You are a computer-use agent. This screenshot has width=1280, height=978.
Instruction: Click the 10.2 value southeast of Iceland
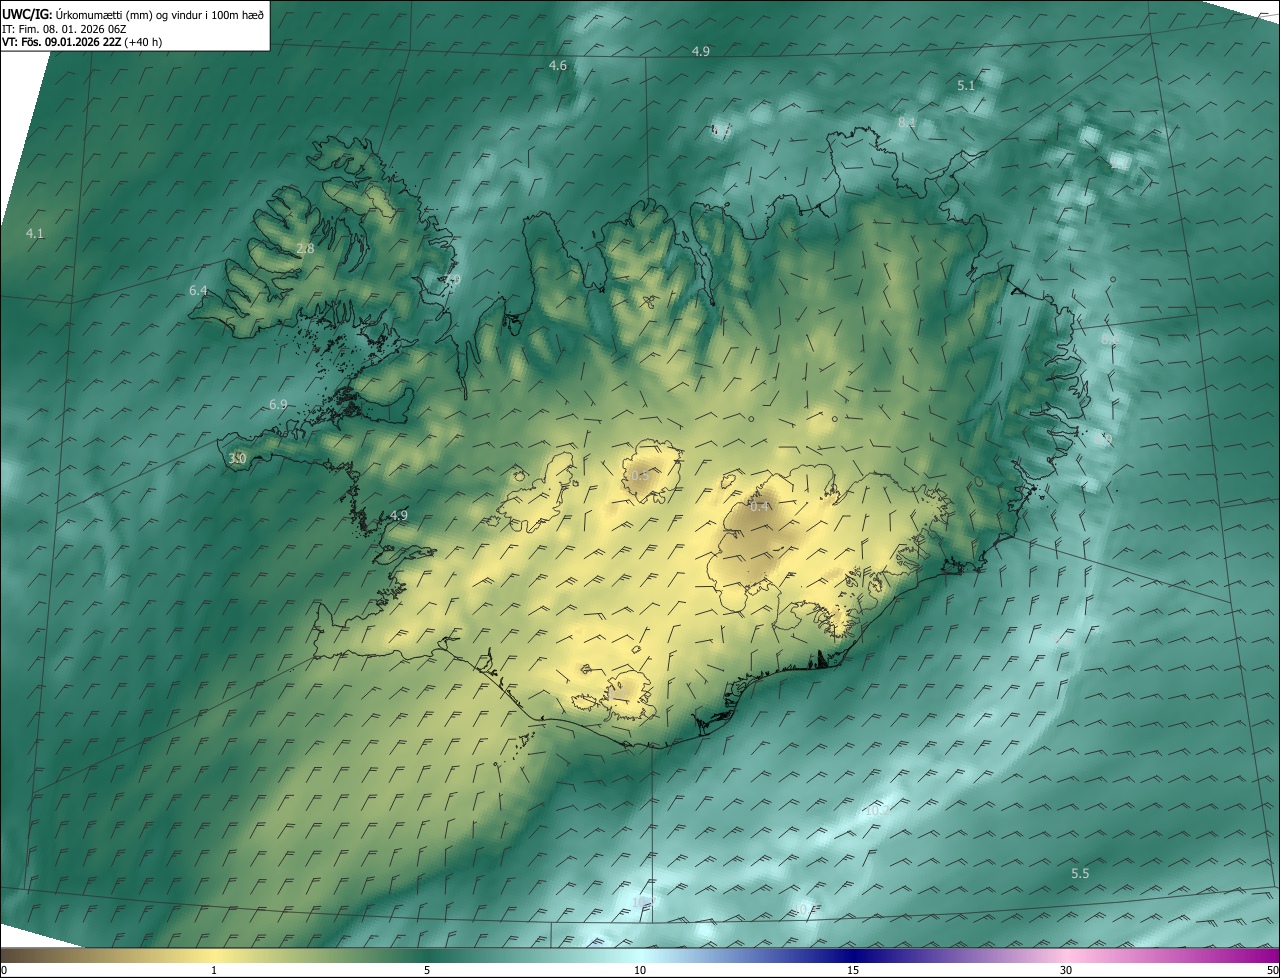[877, 811]
